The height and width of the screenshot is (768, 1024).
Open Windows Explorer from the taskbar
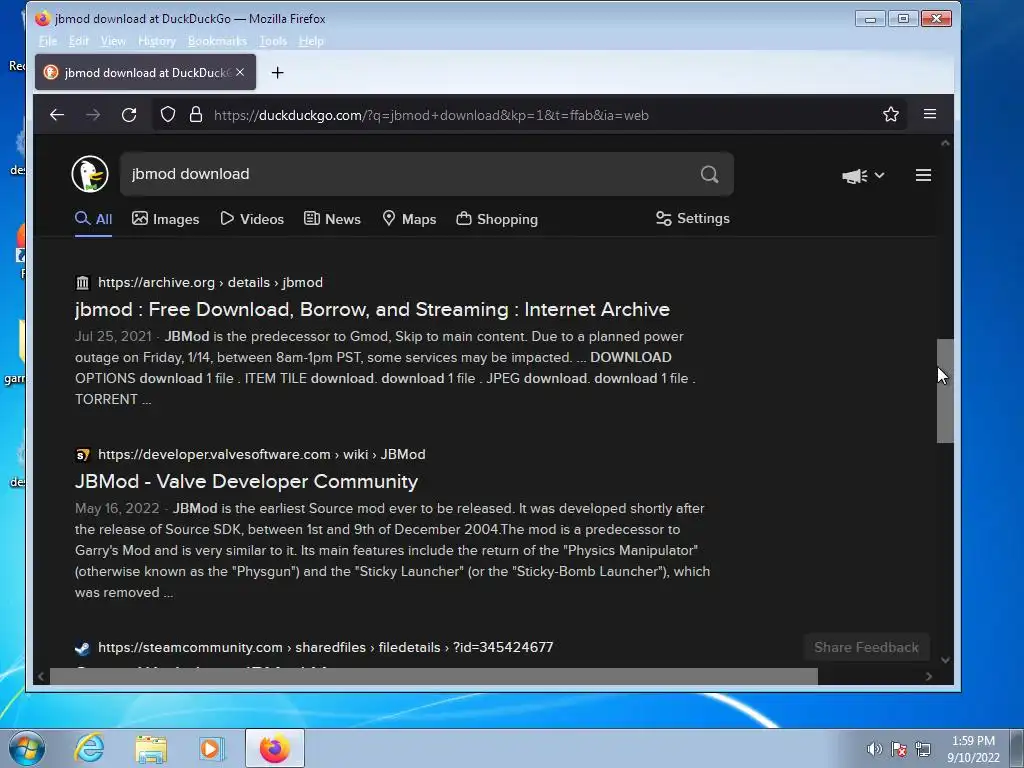pos(151,748)
